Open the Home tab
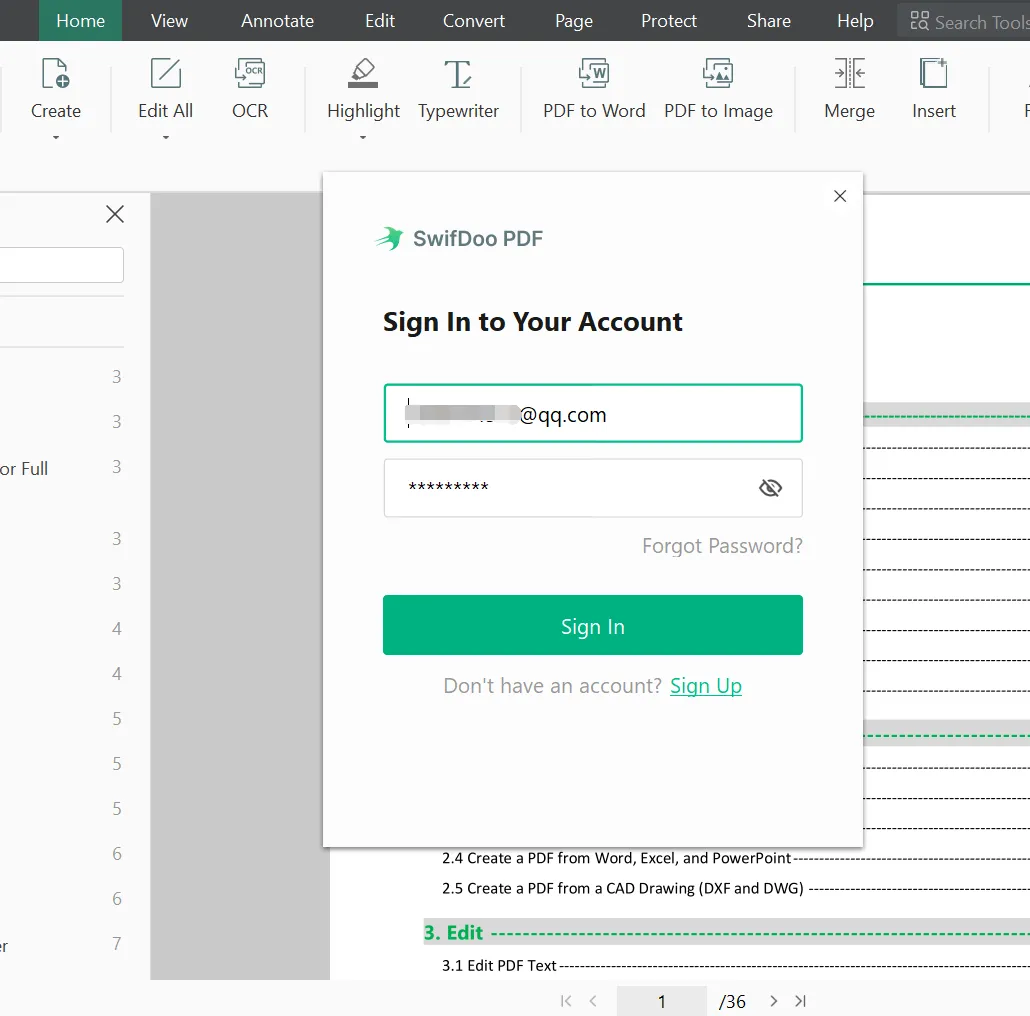The width and height of the screenshot is (1030, 1016). tap(80, 20)
